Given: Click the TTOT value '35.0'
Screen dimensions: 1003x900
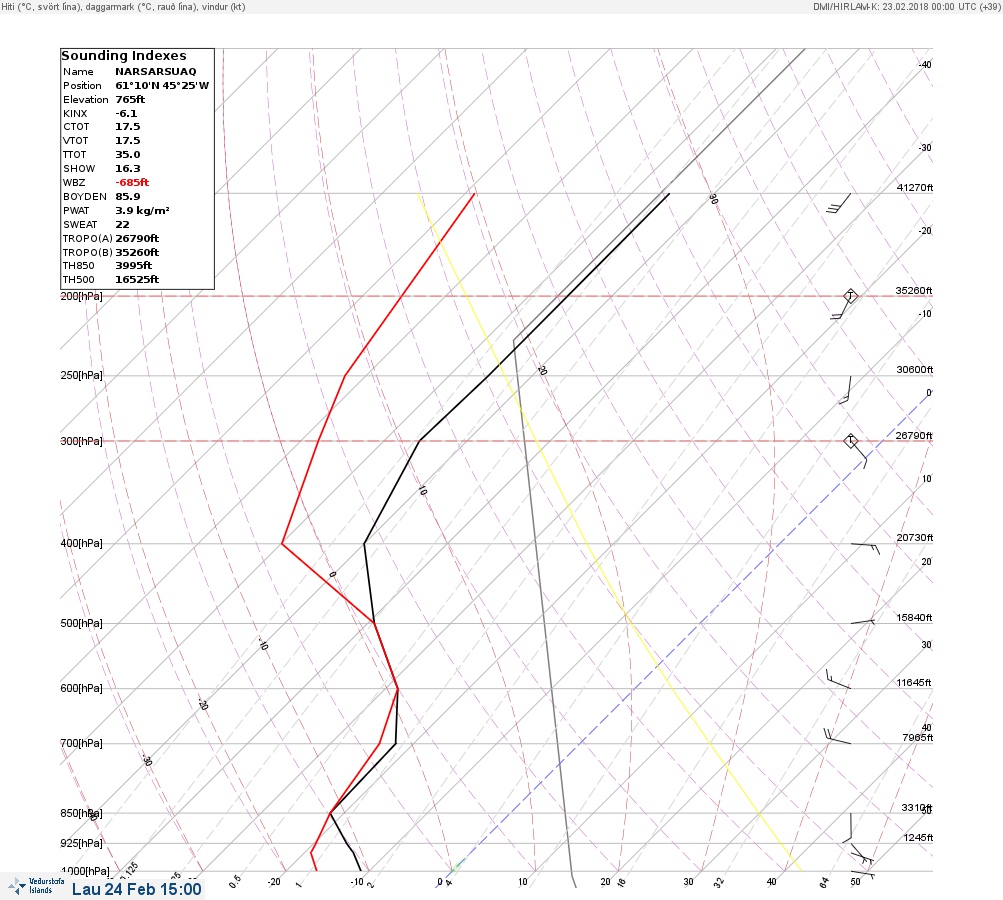Looking at the screenshot, I should (x=128, y=155).
